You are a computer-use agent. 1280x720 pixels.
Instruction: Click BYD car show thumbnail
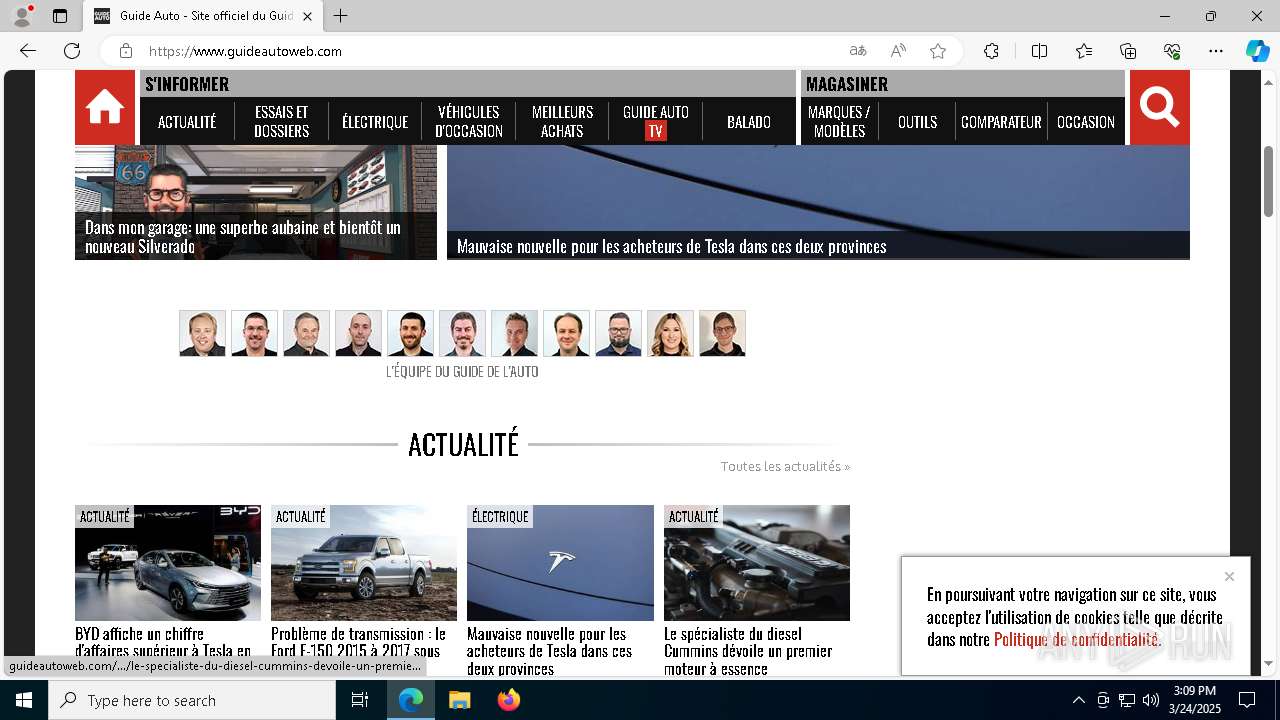click(x=168, y=562)
